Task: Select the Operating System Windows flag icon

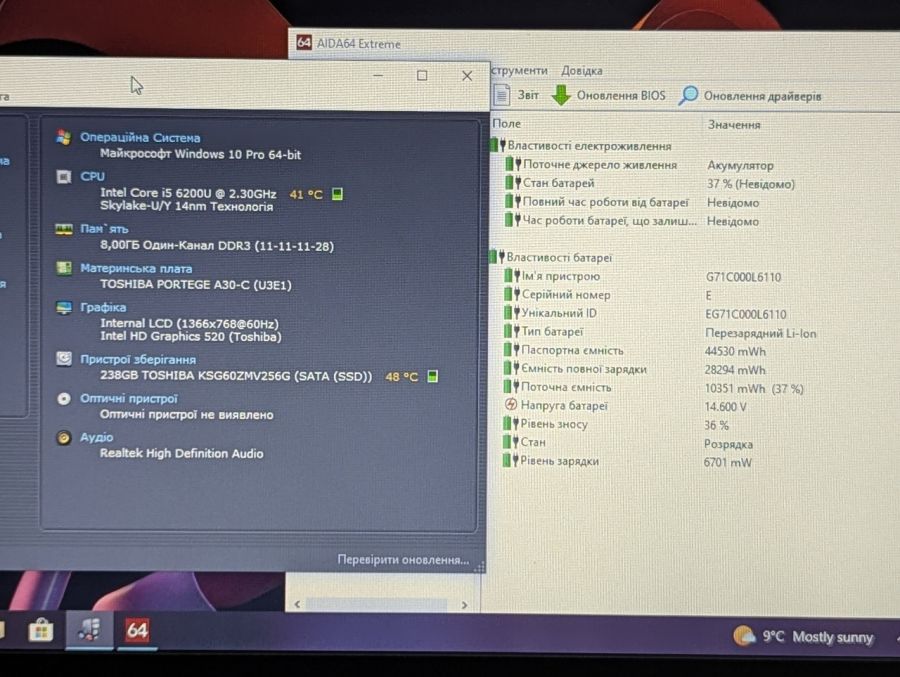Action: 64,137
